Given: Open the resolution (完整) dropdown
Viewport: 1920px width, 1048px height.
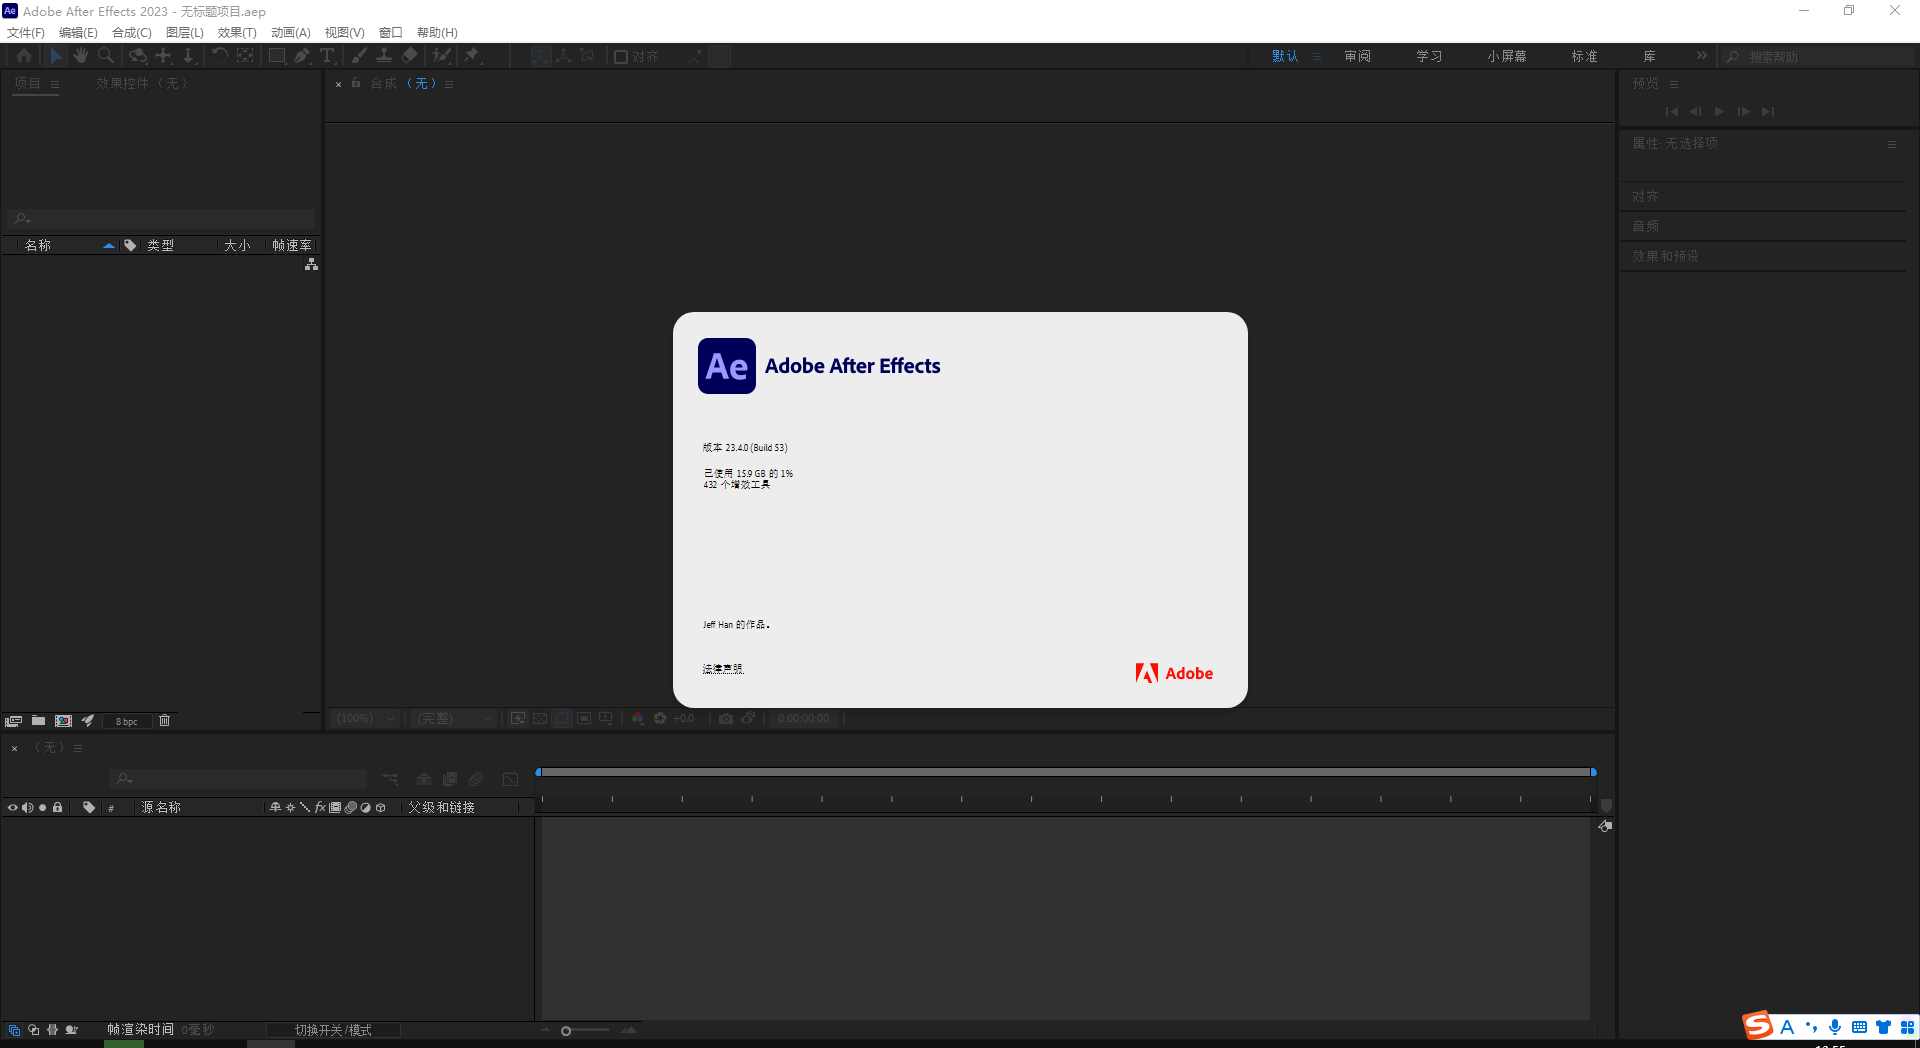Looking at the screenshot, I should click(454, 718).
